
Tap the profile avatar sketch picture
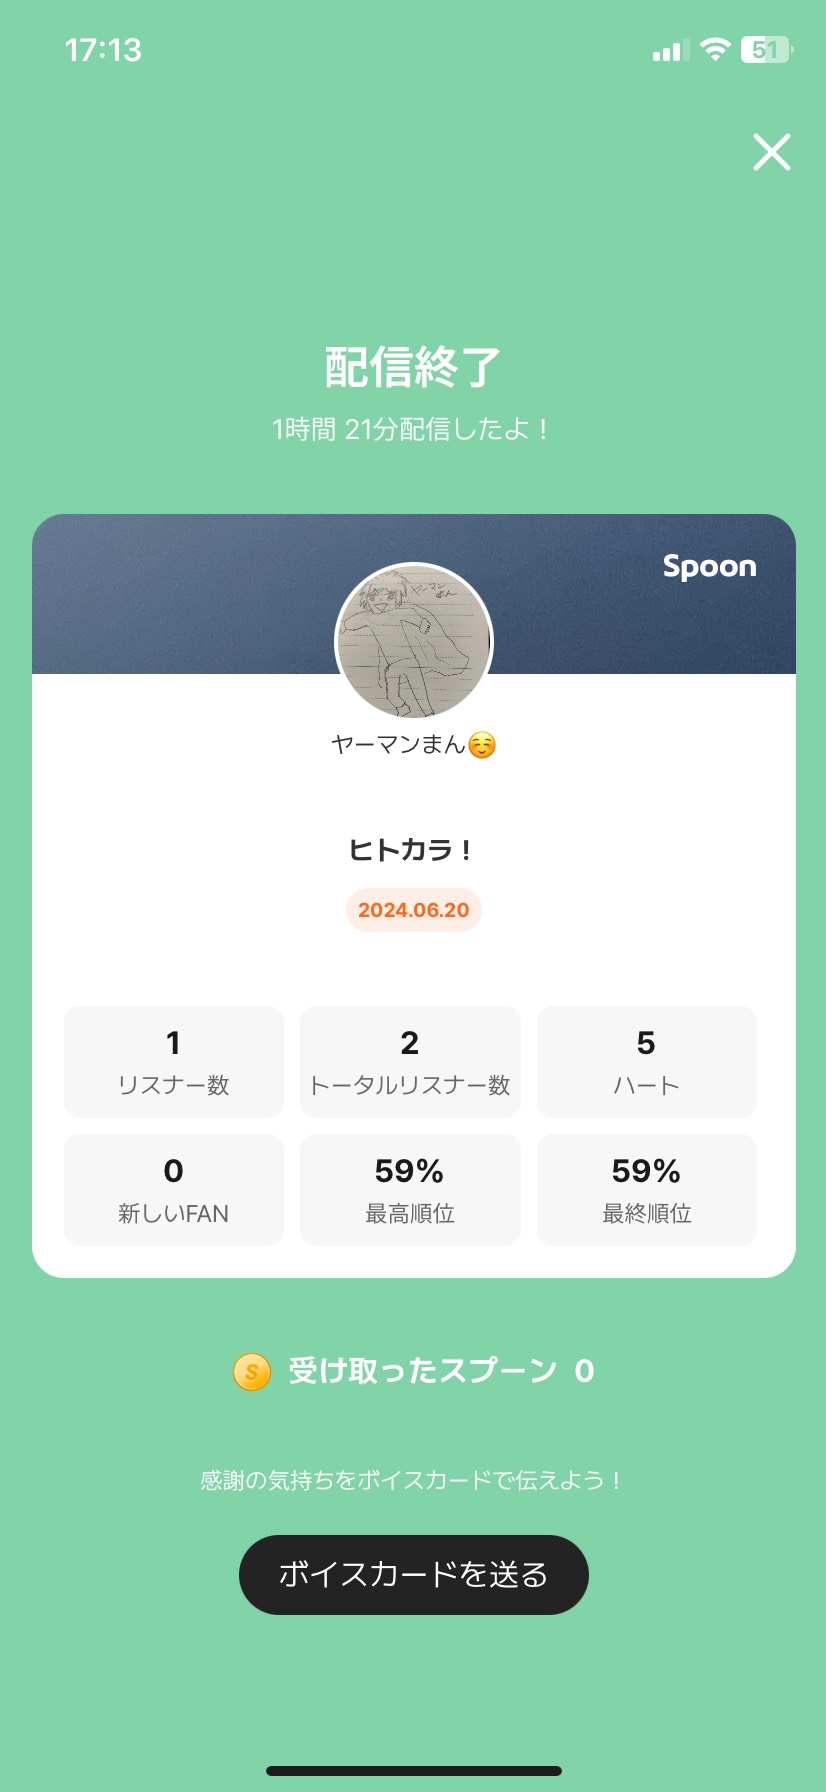pos(413,641)
